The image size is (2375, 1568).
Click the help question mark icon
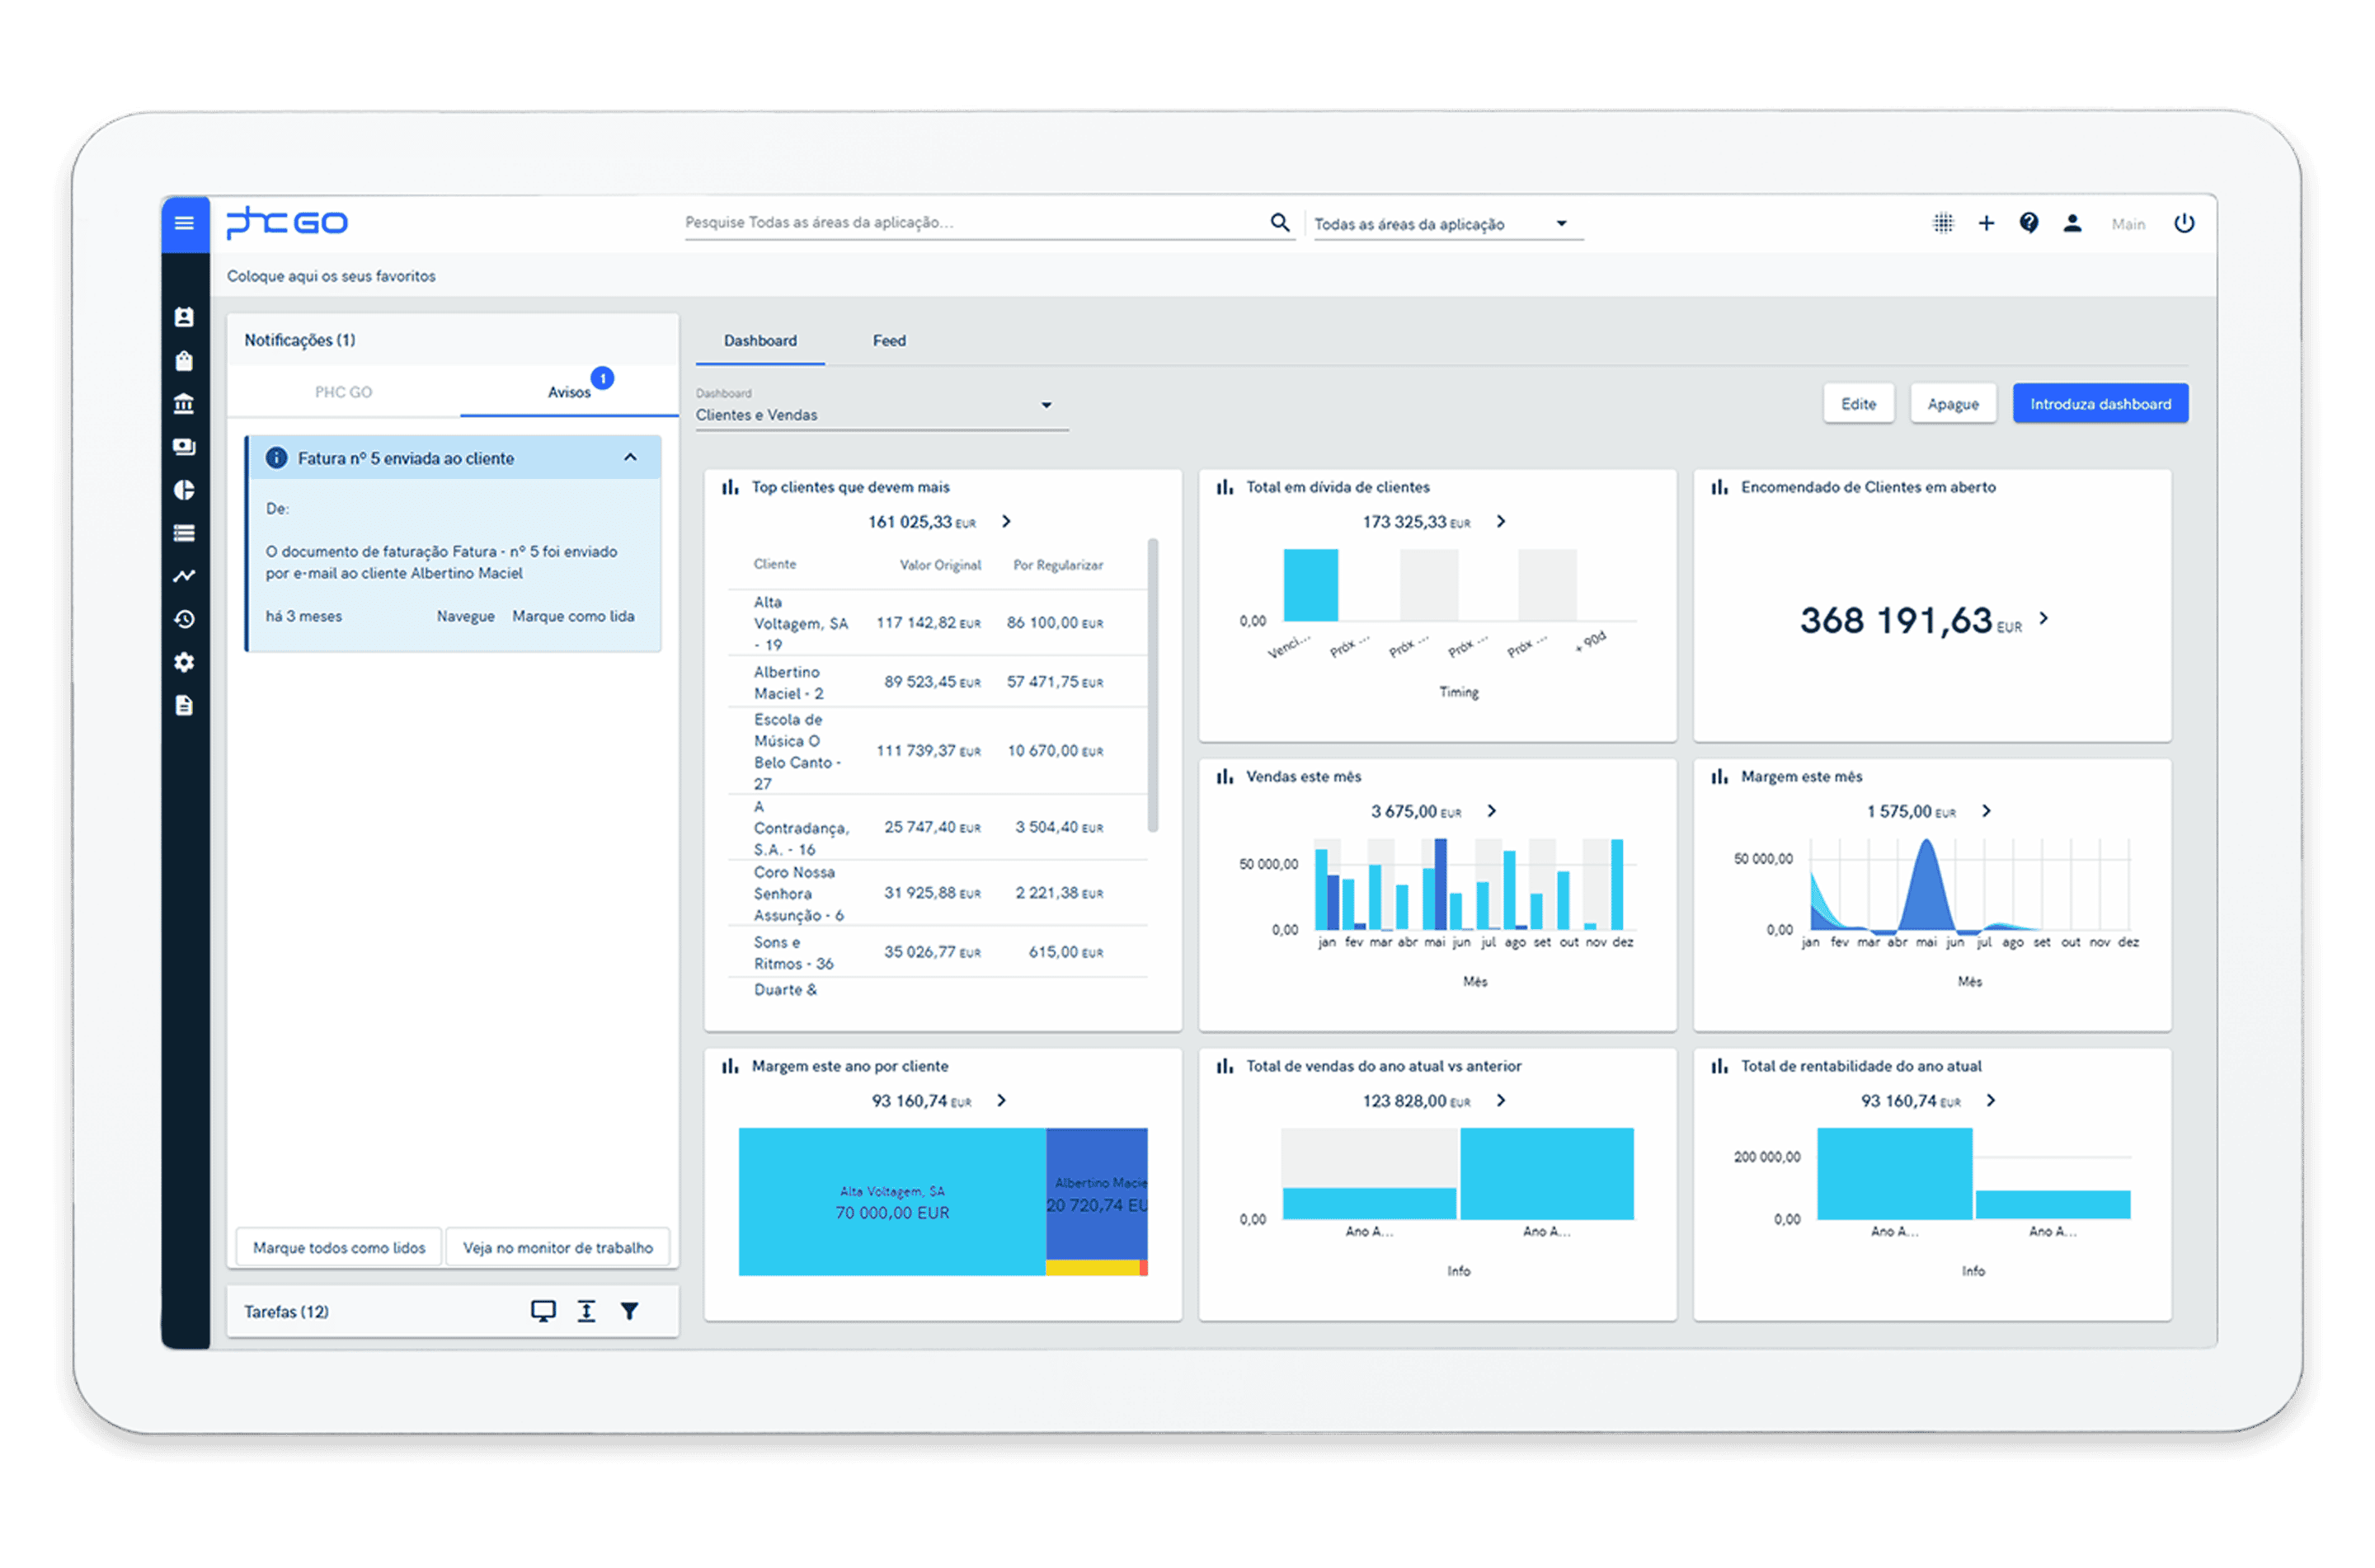(x=2029, y=223)
